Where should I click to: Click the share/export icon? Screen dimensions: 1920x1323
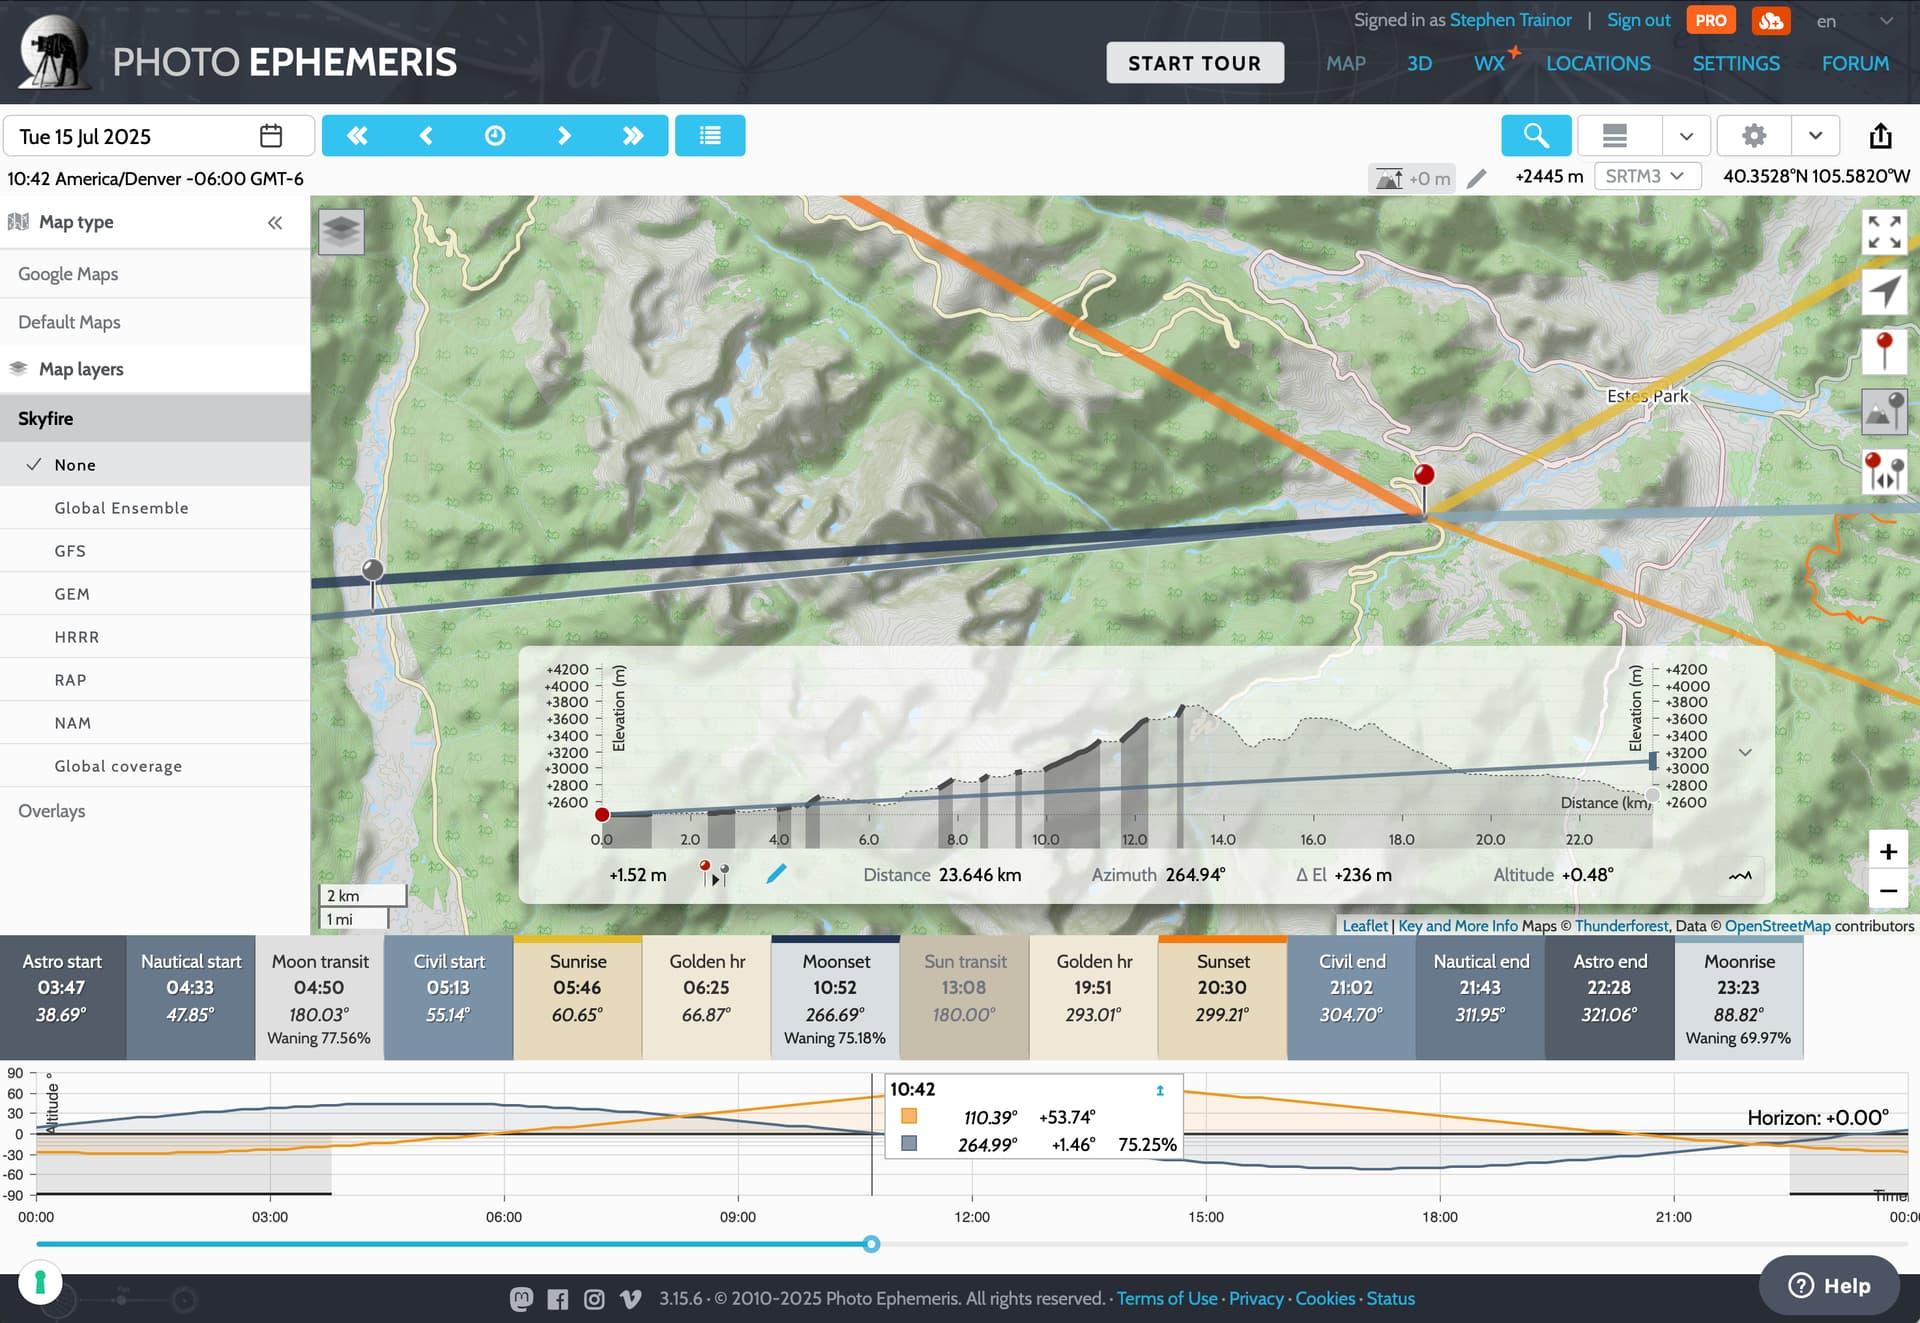pyautogui.click(x=1881, y=136)
